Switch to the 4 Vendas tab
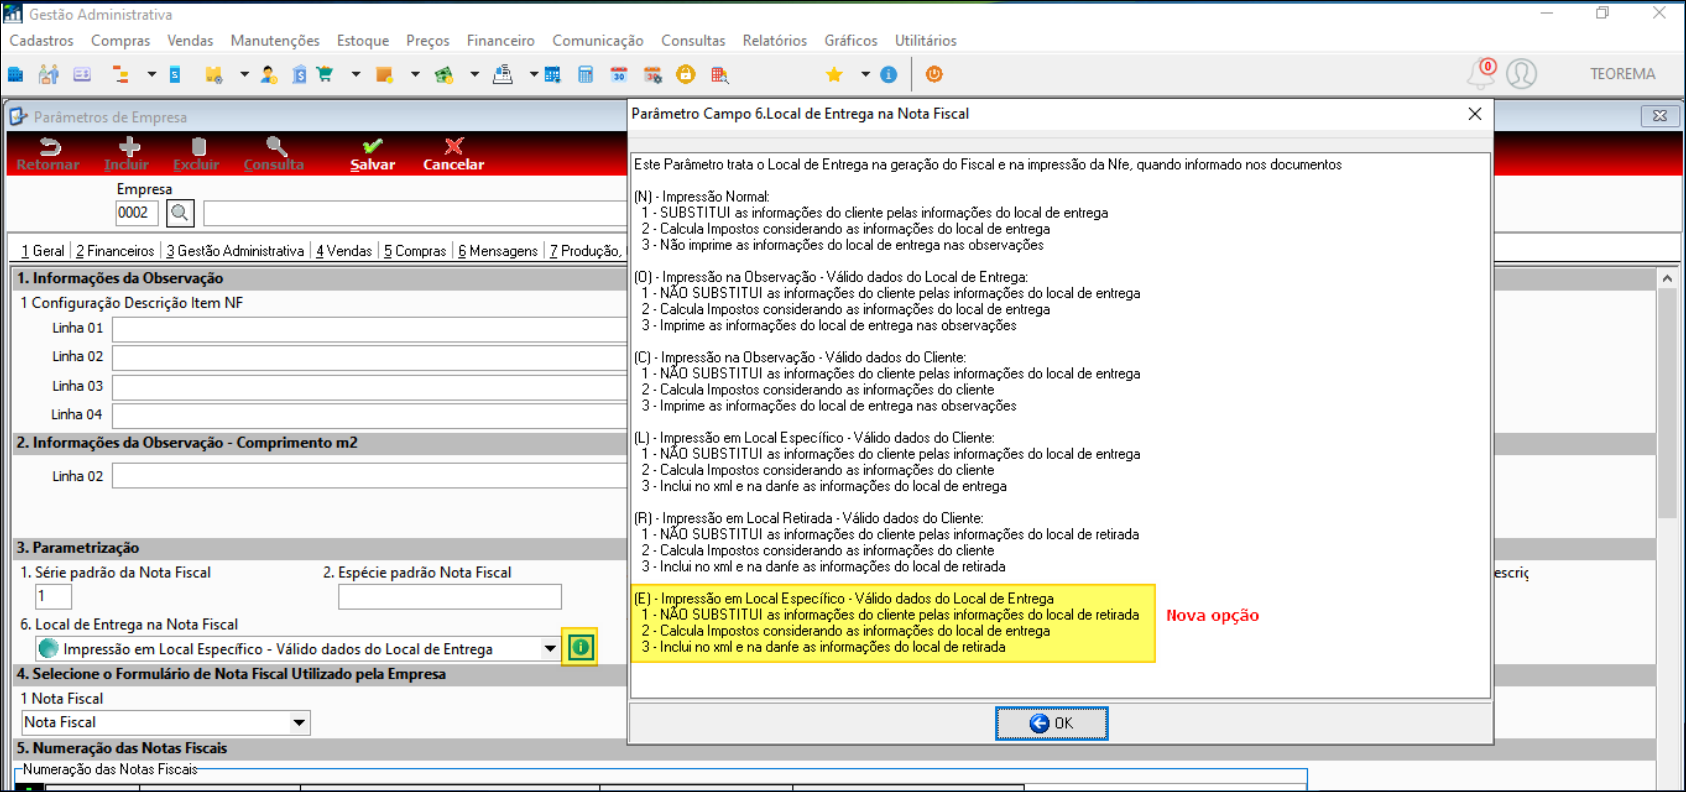 (343, 251)
